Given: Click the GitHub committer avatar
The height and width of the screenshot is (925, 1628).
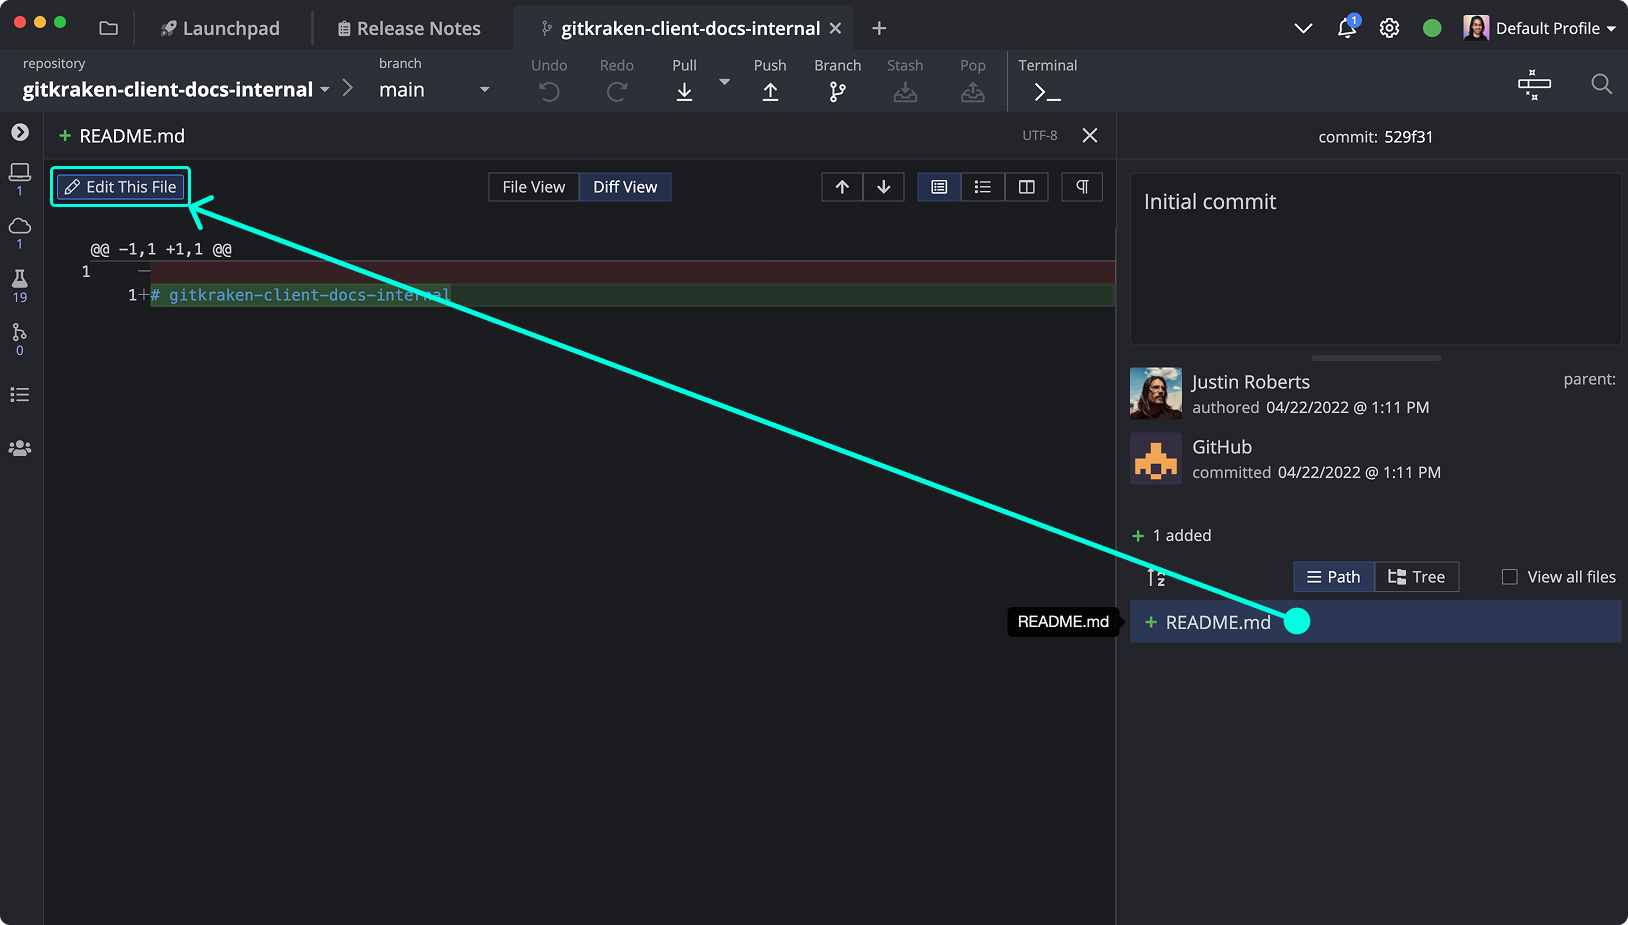Looking at the screenshot, I should tap(1156, 459).
